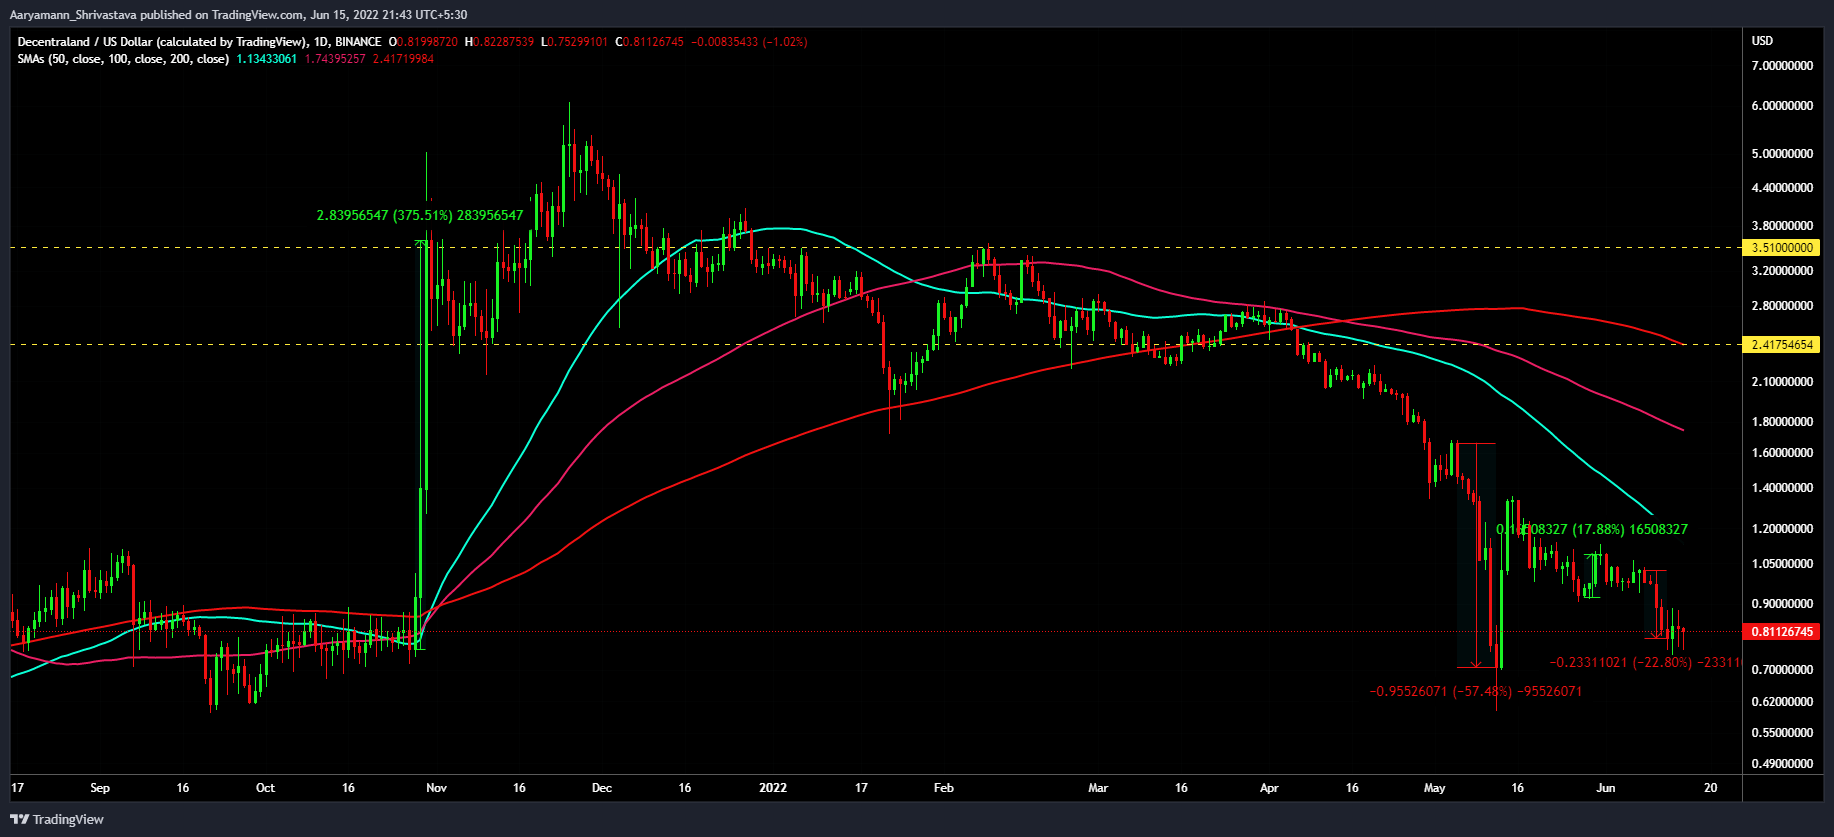Click the 375.51% gain measurement label
Viewport: 1834px width, 837px height.
(420, 215)
